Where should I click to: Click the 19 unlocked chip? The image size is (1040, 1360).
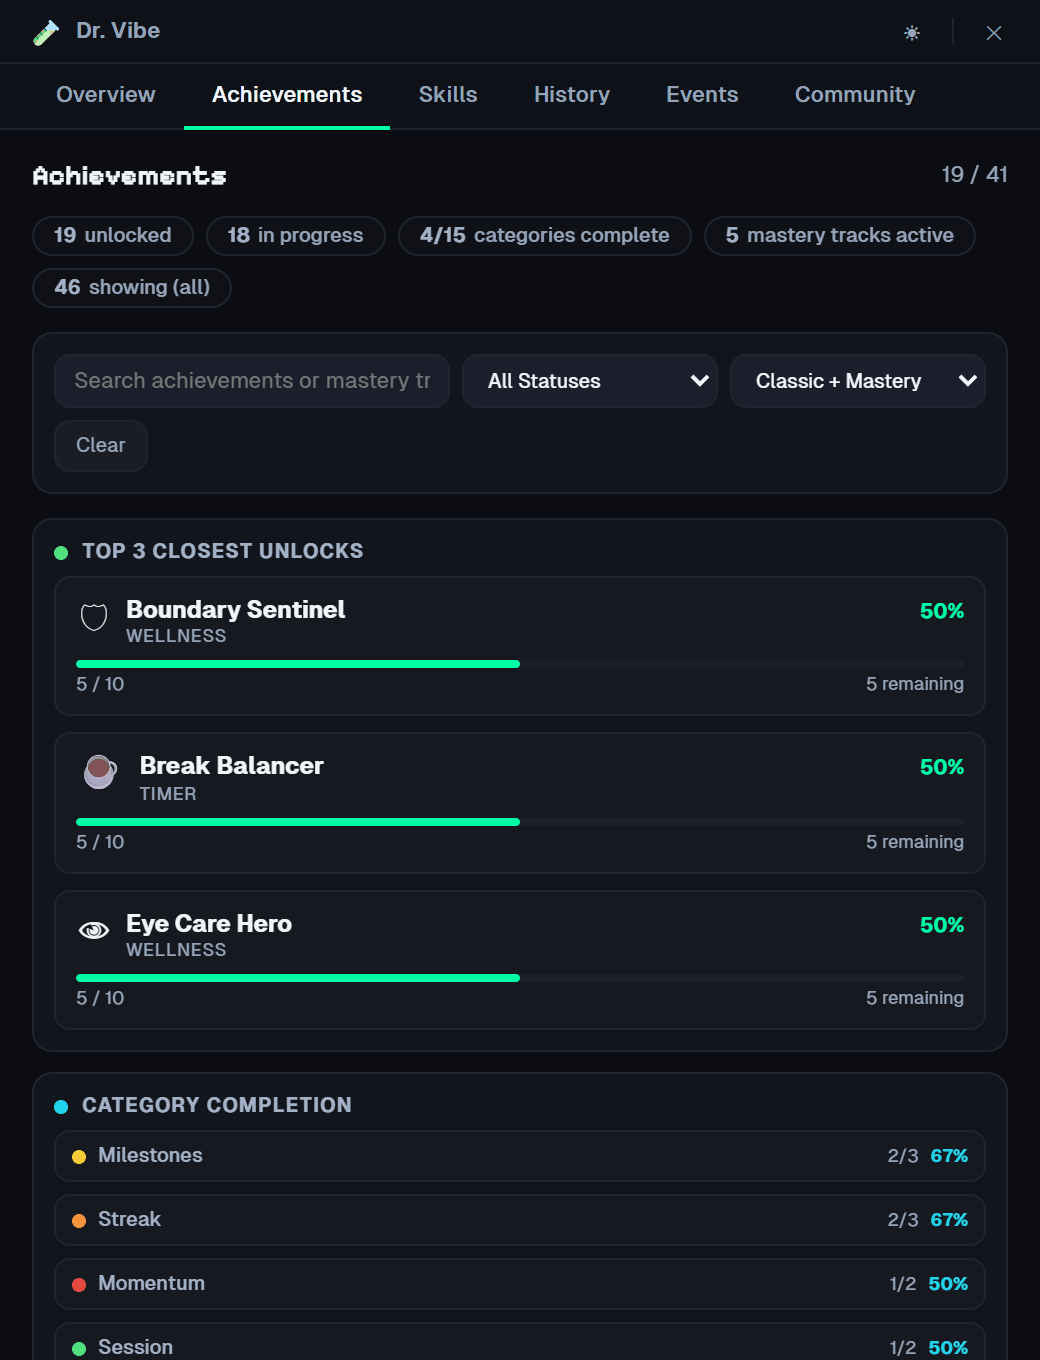pyautogui.click(x=113, y=236)
